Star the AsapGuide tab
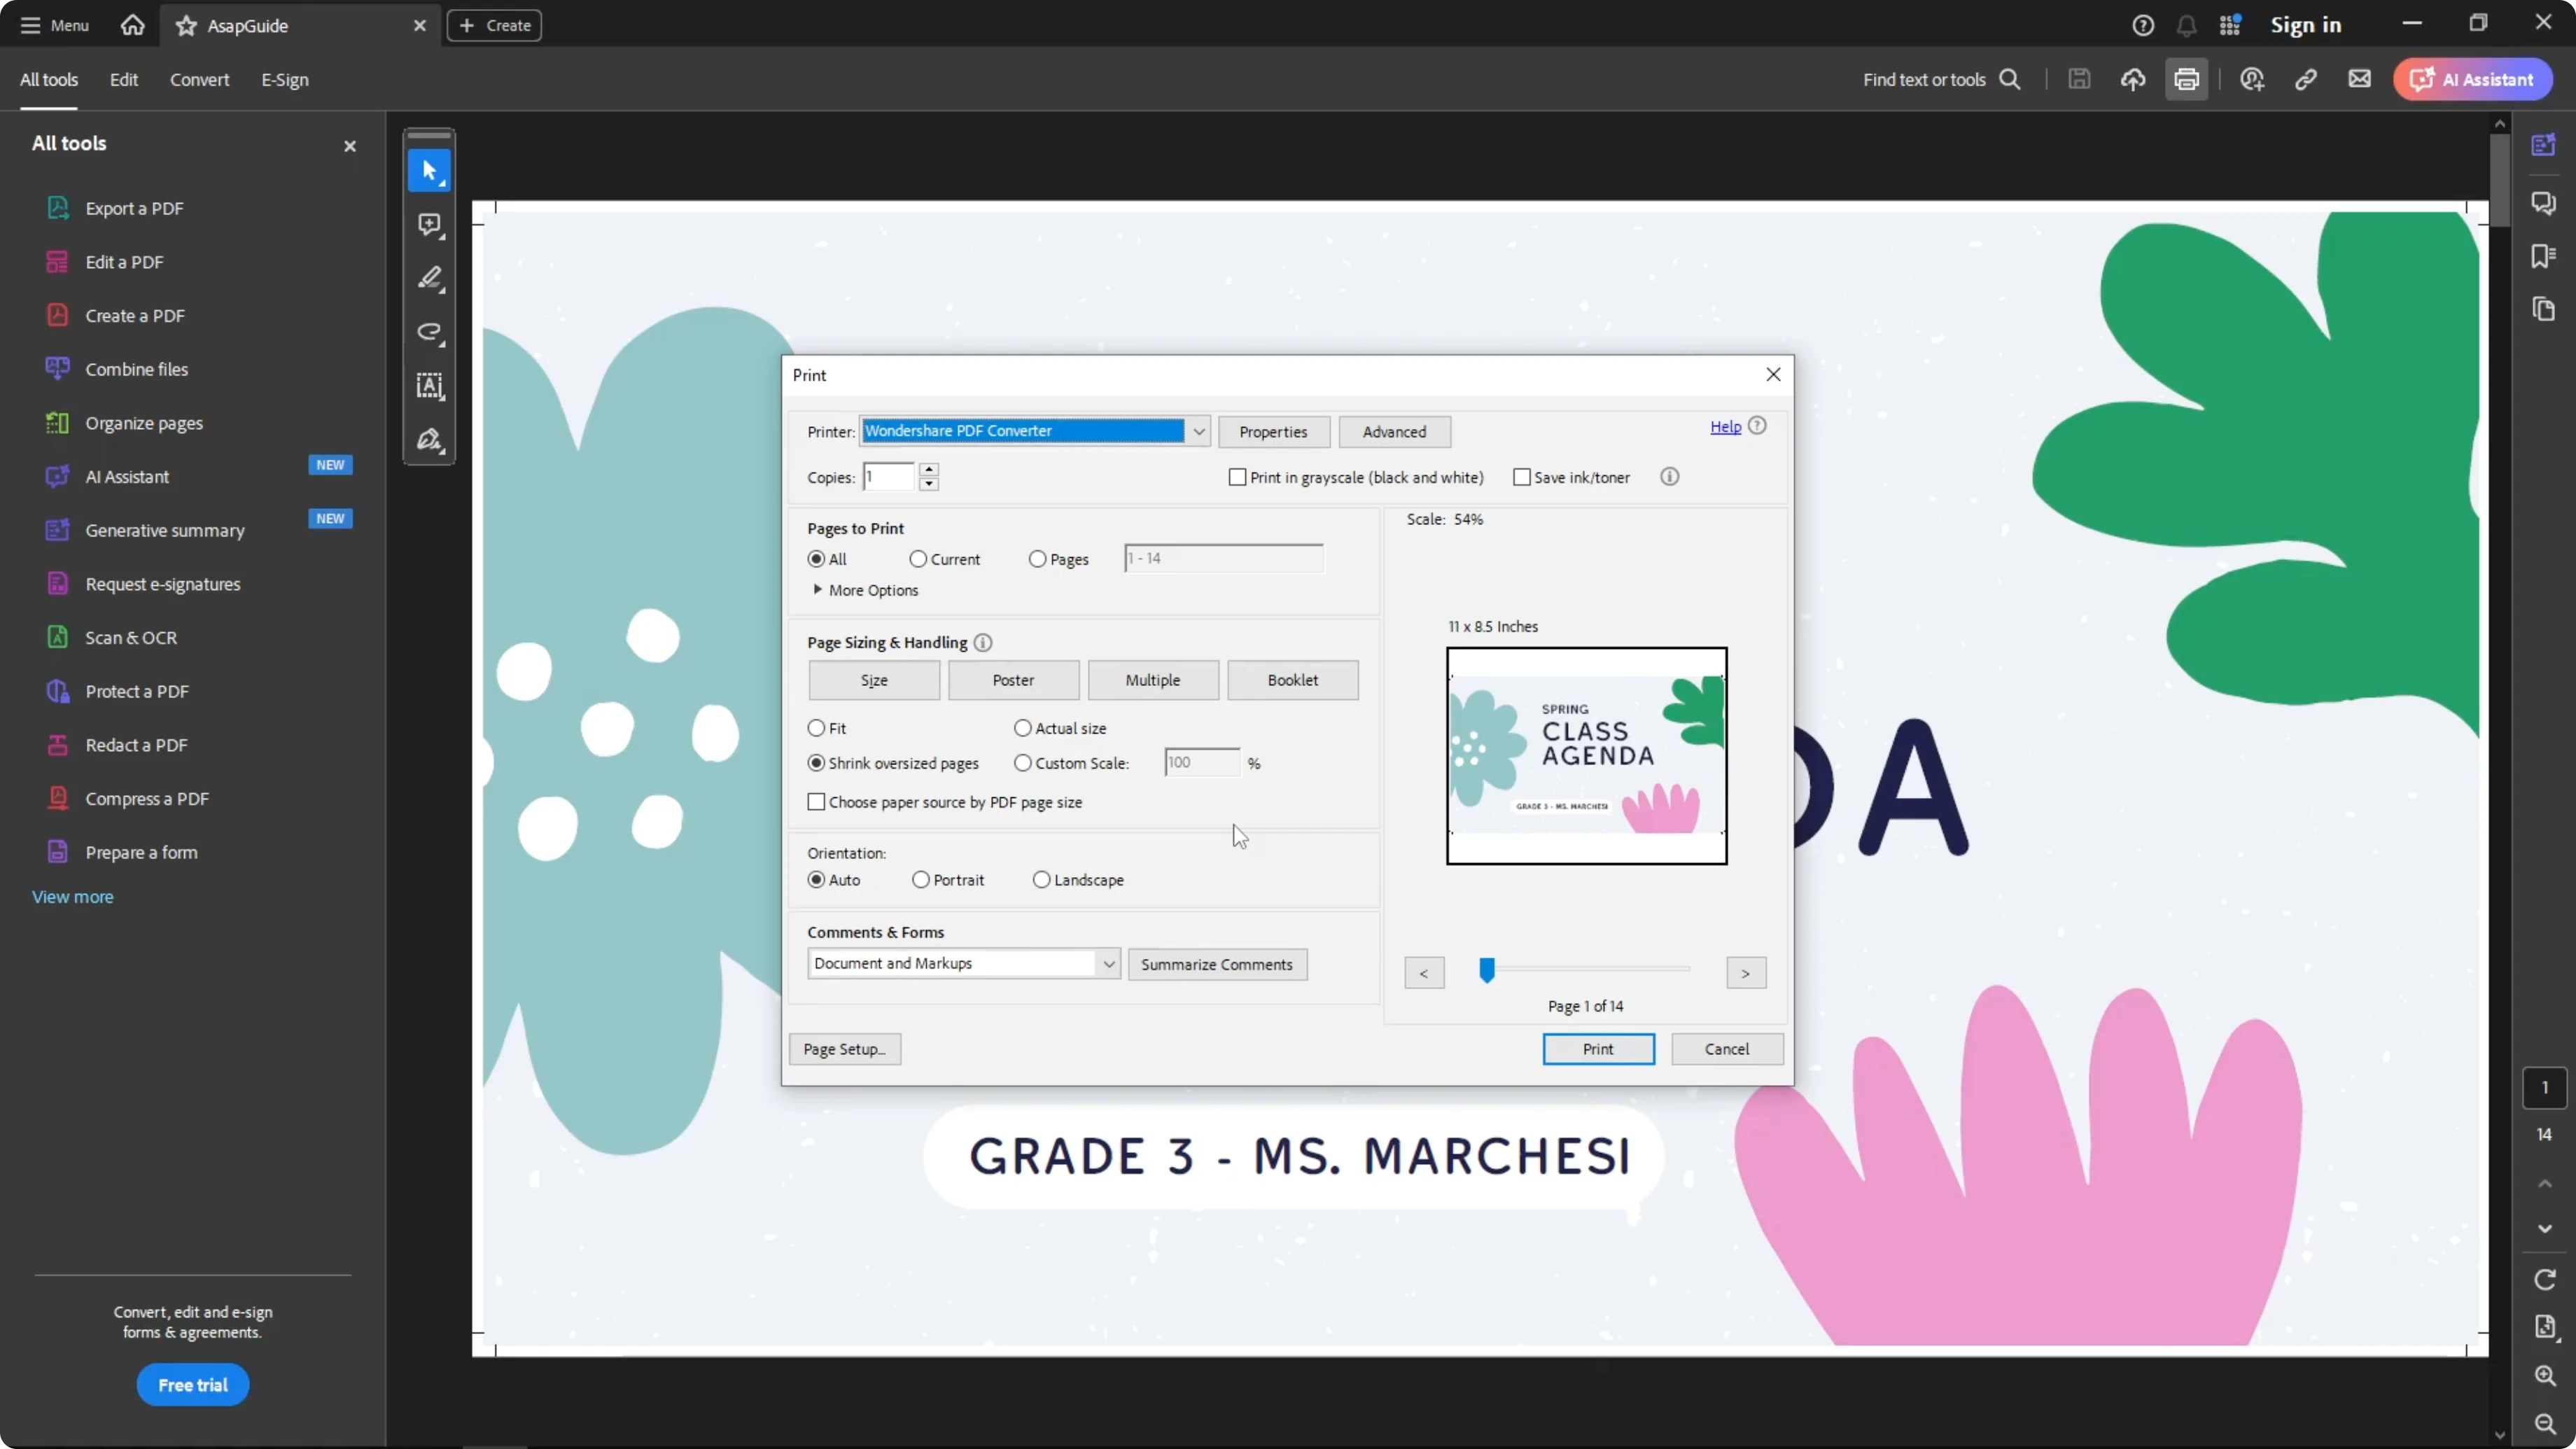This screenshot has height=1449, width=2576. [x=186, y=26]
